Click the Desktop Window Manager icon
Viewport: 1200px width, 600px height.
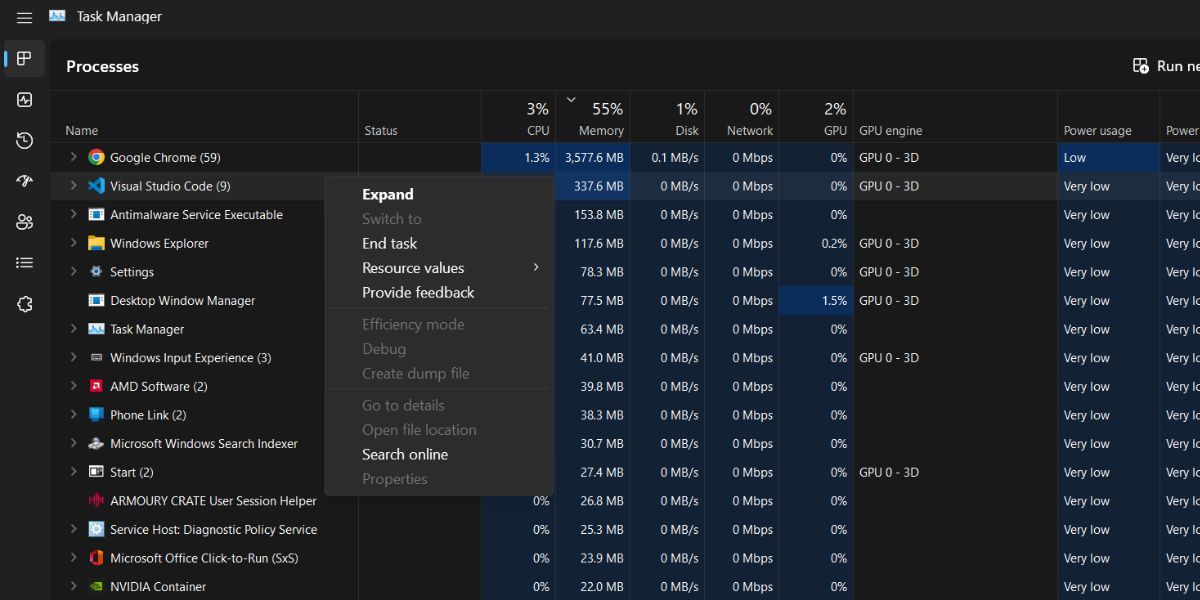(96, 300)
